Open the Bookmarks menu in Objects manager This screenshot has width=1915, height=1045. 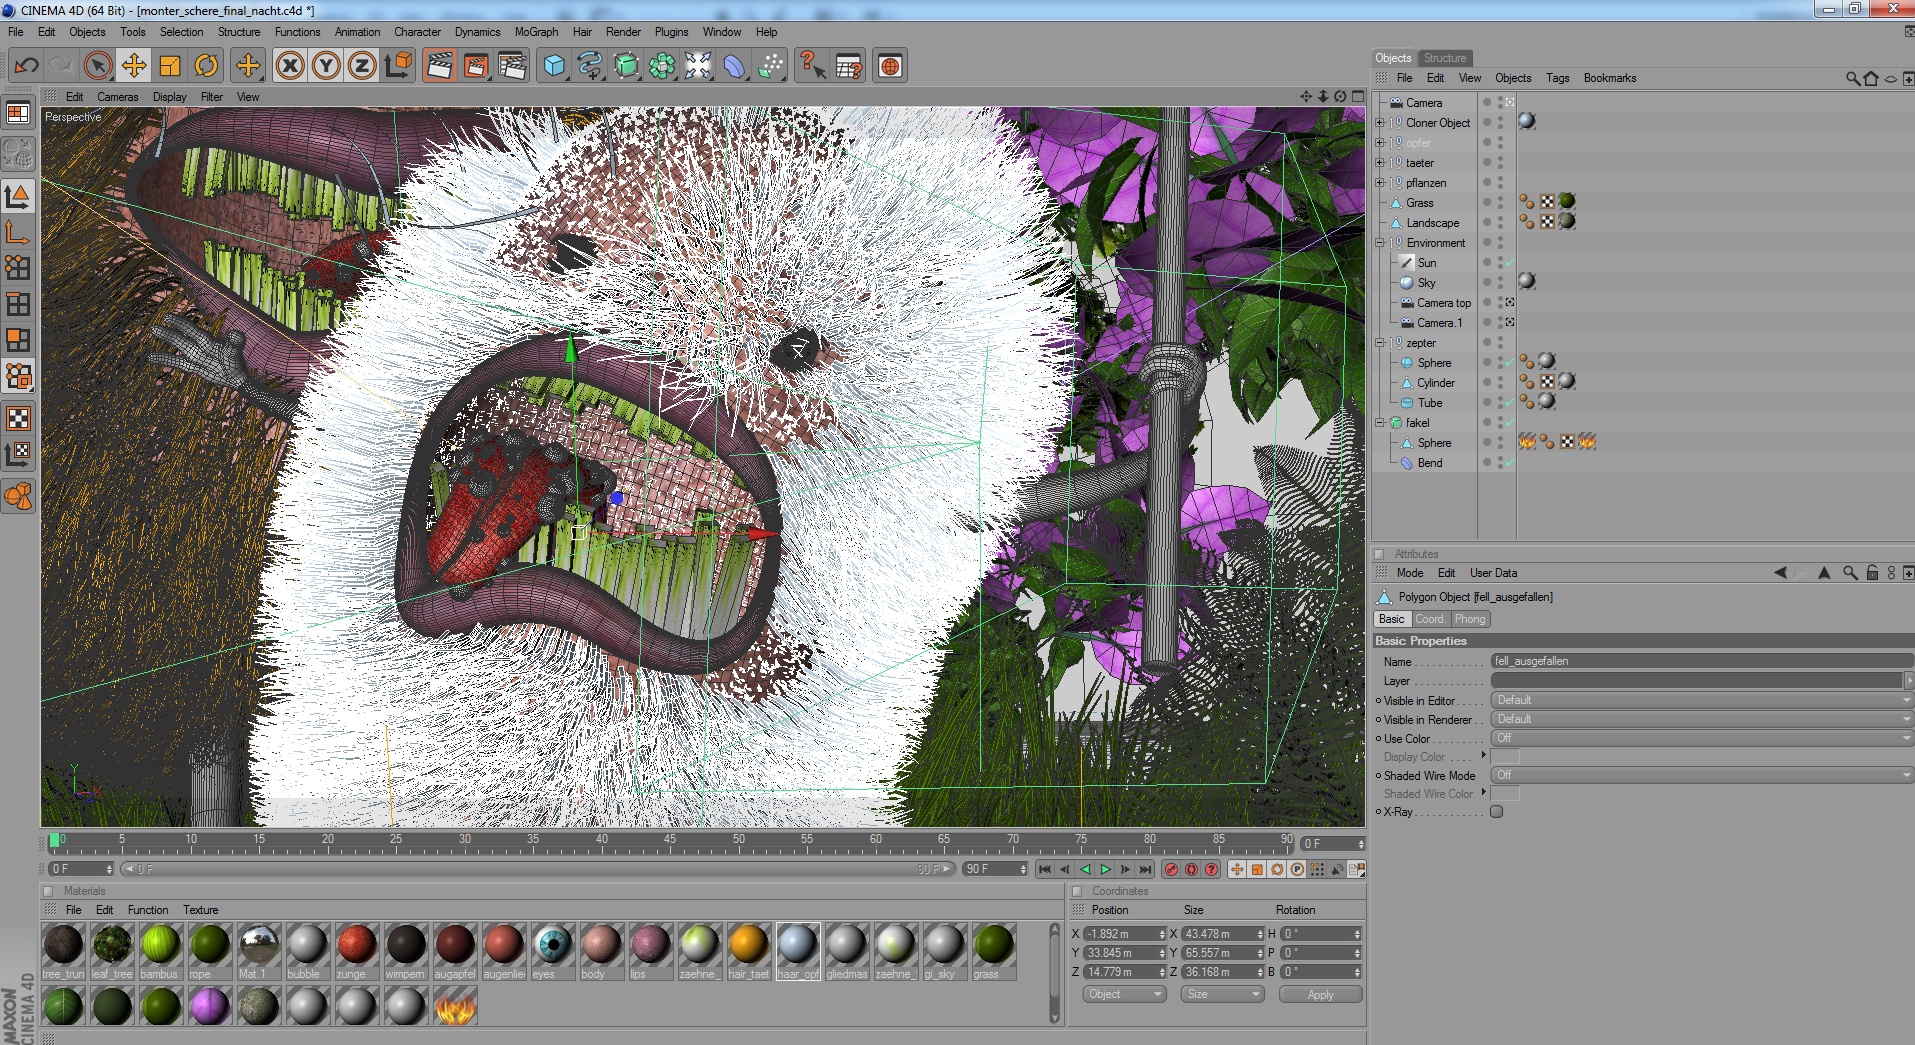click(x=1609, y=78)
